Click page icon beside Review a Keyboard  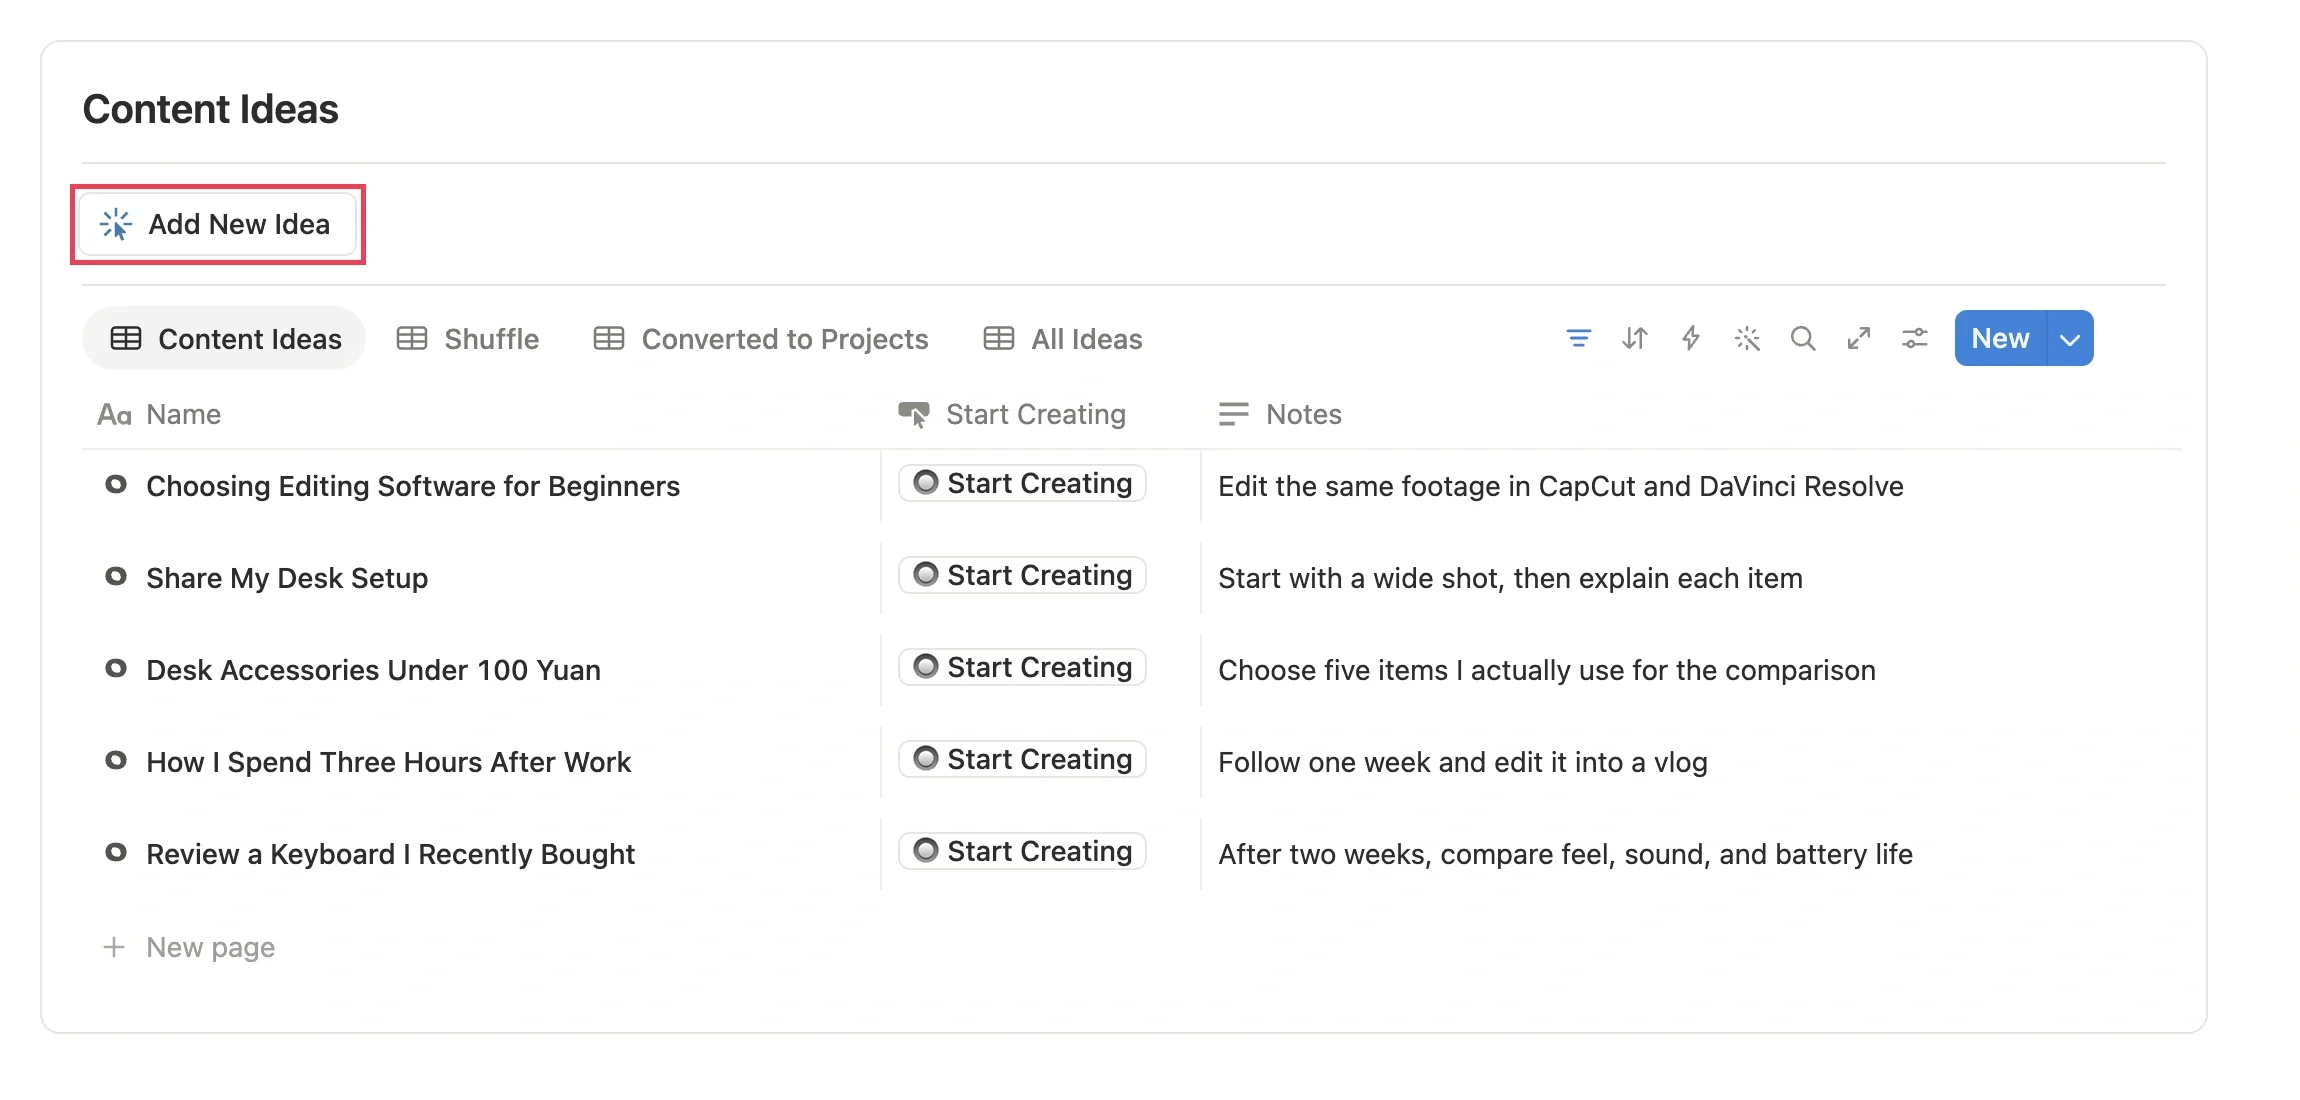116,853
